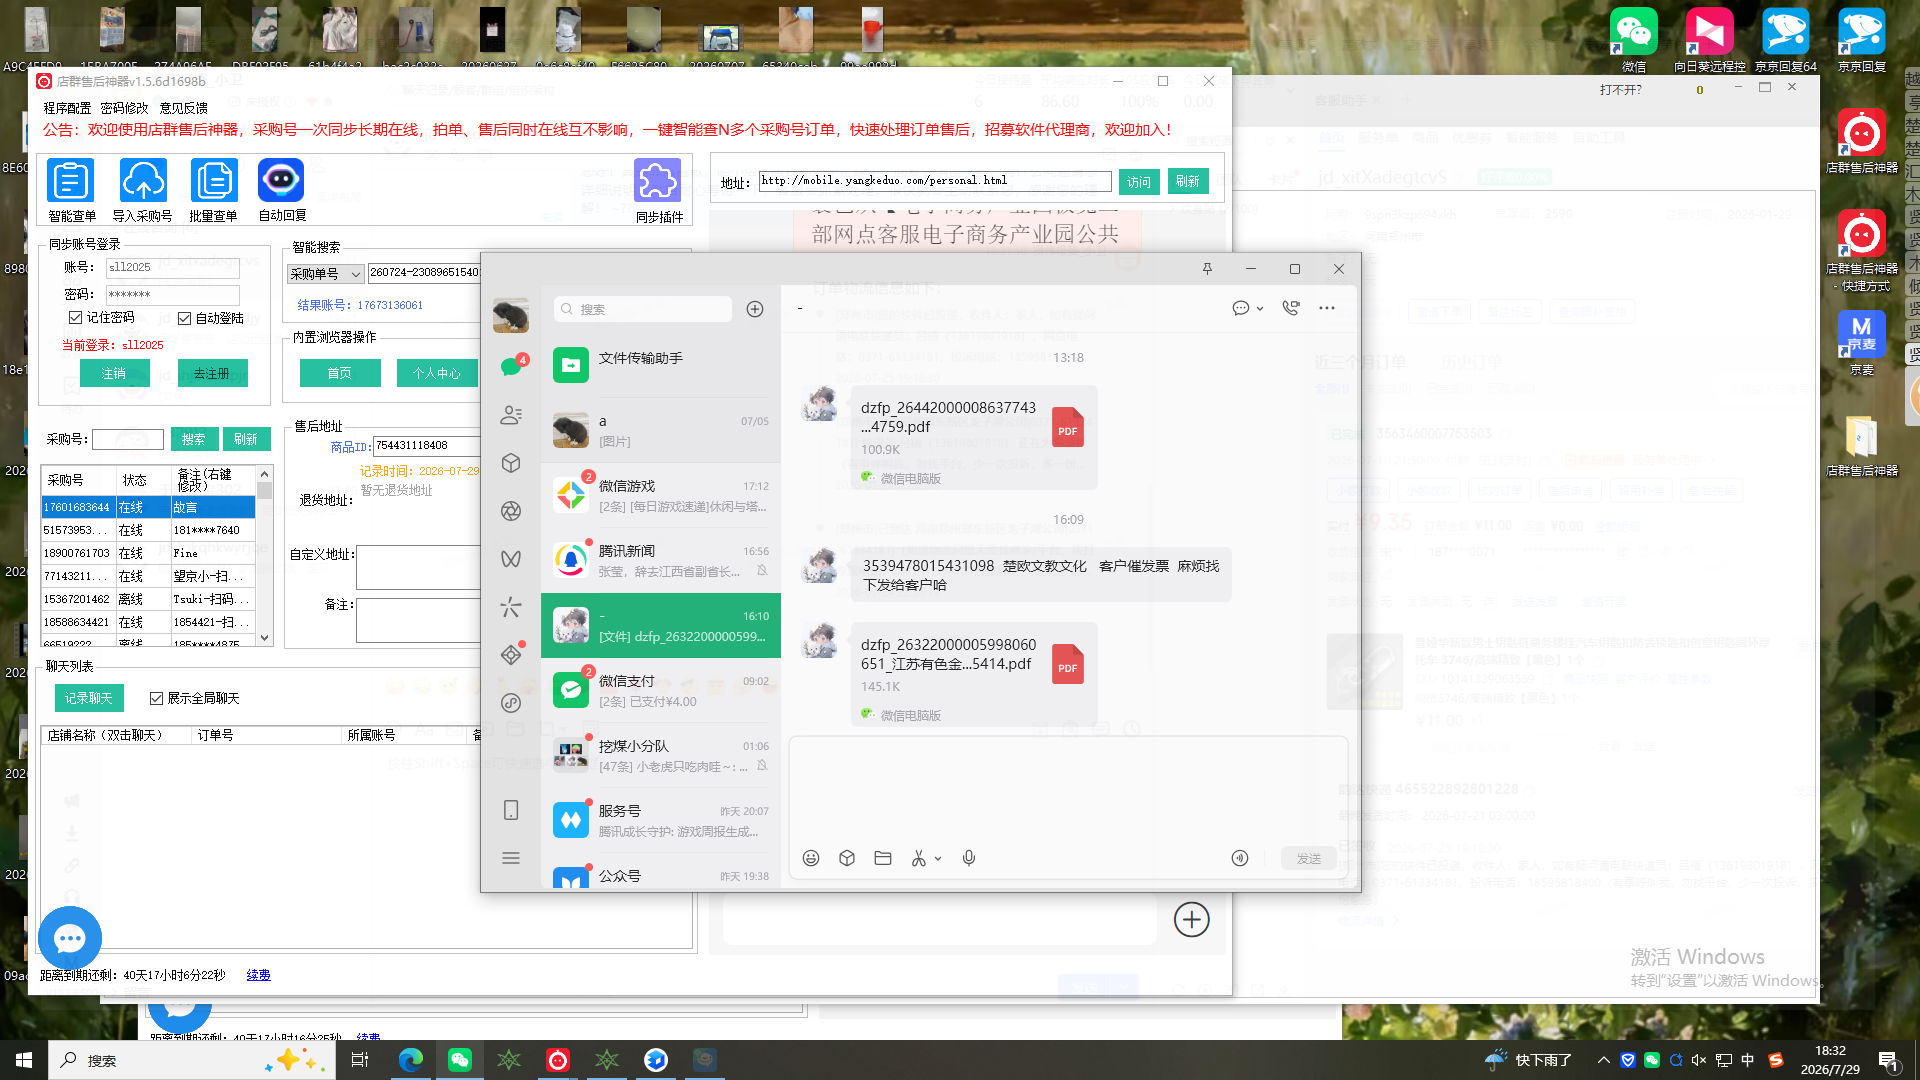This screenshot has height=1080, width=1920.
Task: Open the 批量查单 tool
Action: pyautogui.click(x=214, y=181)
